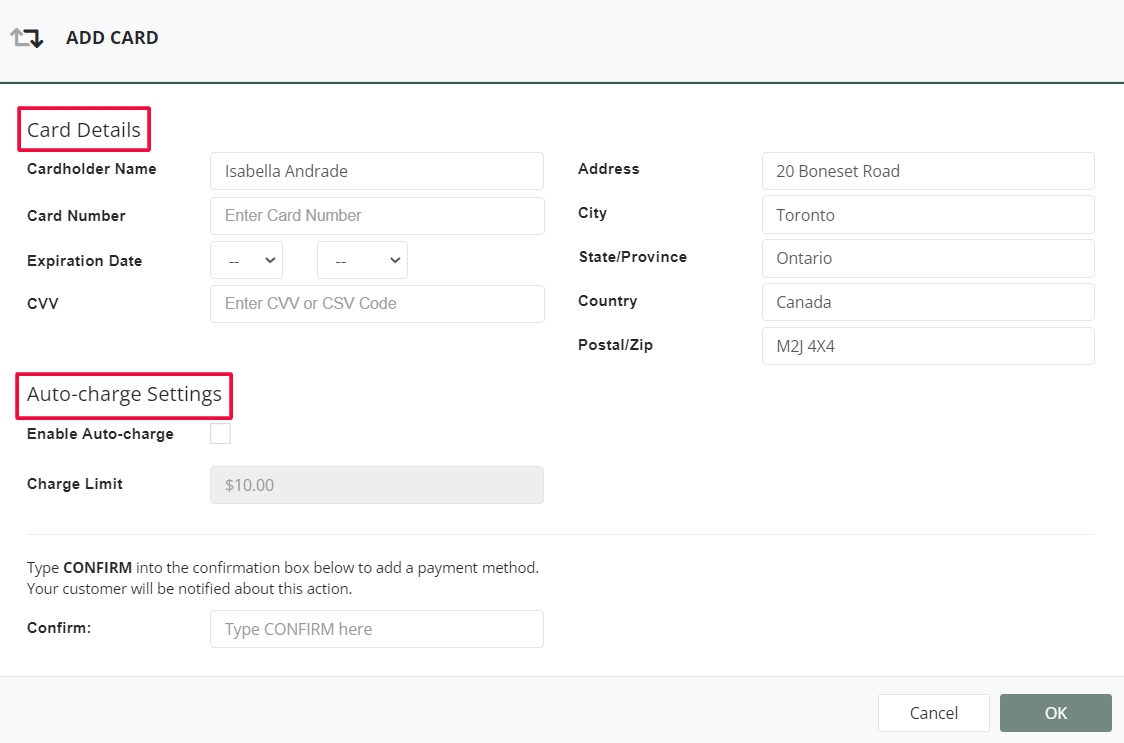Click the Charge Limit label
1124x743 pixels.
coord(75,483)
